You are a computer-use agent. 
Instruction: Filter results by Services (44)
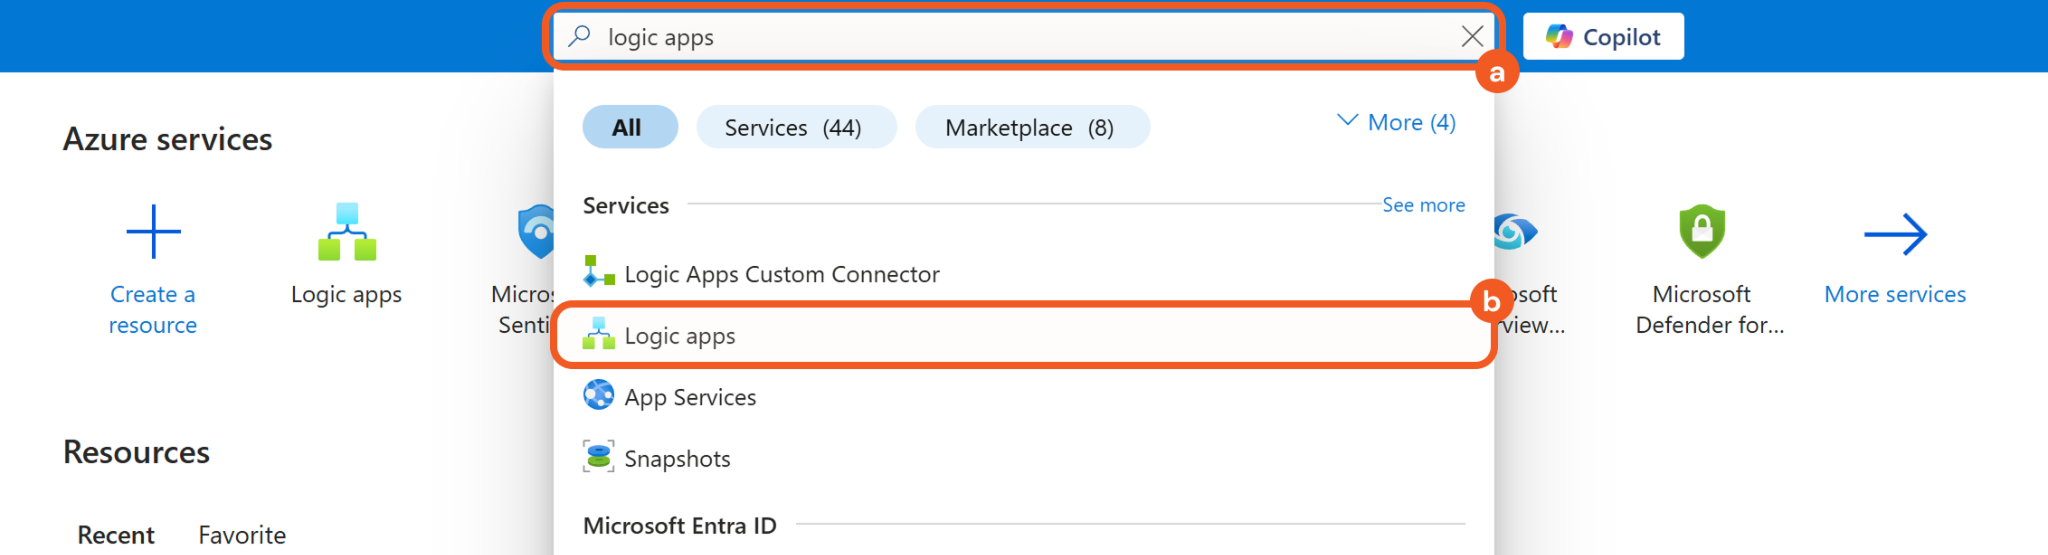pos(795,128)
